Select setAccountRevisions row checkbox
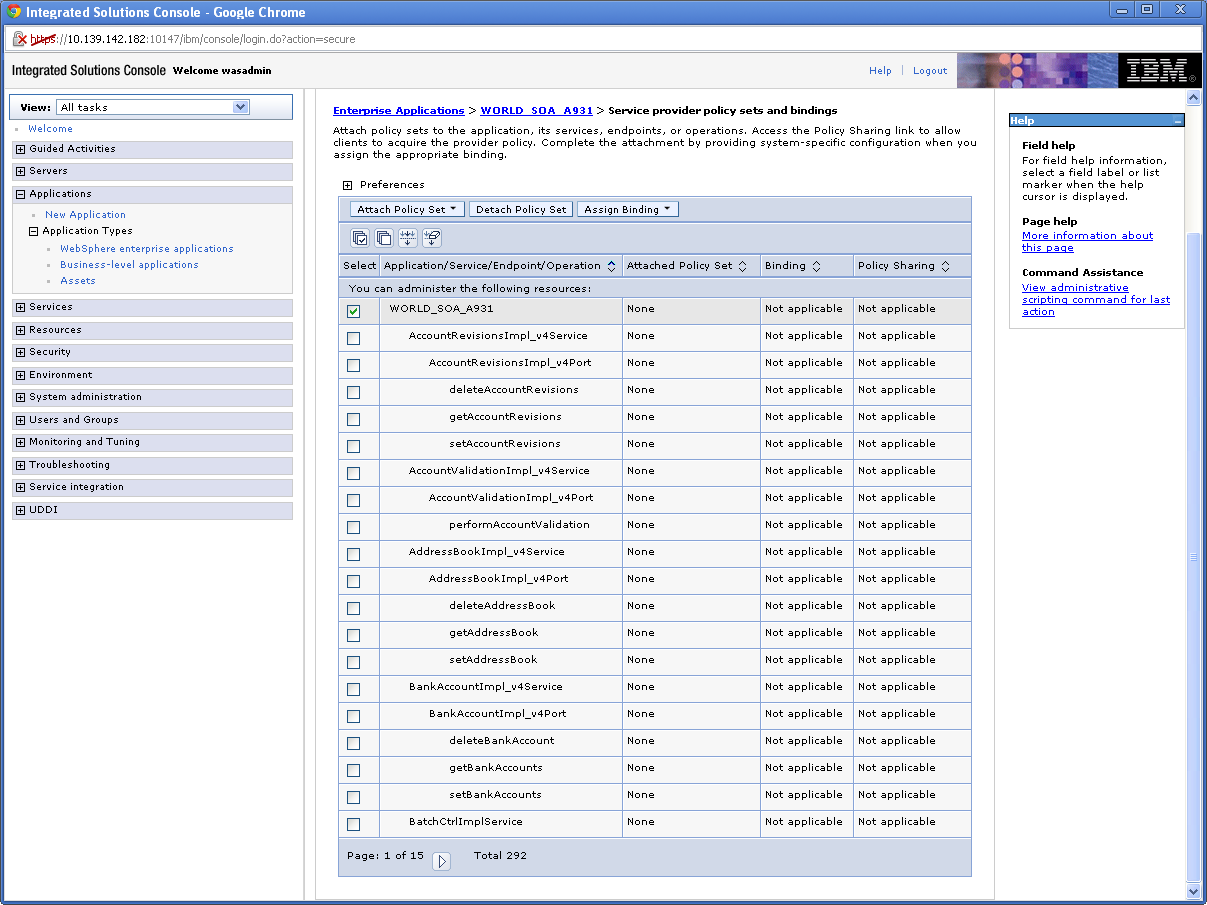Image resolution: width=1207 pixels, height=905 pixels. pyautogui.click(x=353, y=446)
